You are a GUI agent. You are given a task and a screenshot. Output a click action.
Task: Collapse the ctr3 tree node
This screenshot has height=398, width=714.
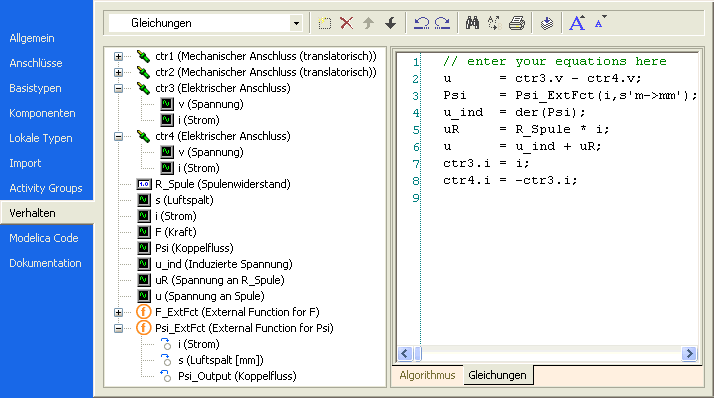click(x=118, y=88)
